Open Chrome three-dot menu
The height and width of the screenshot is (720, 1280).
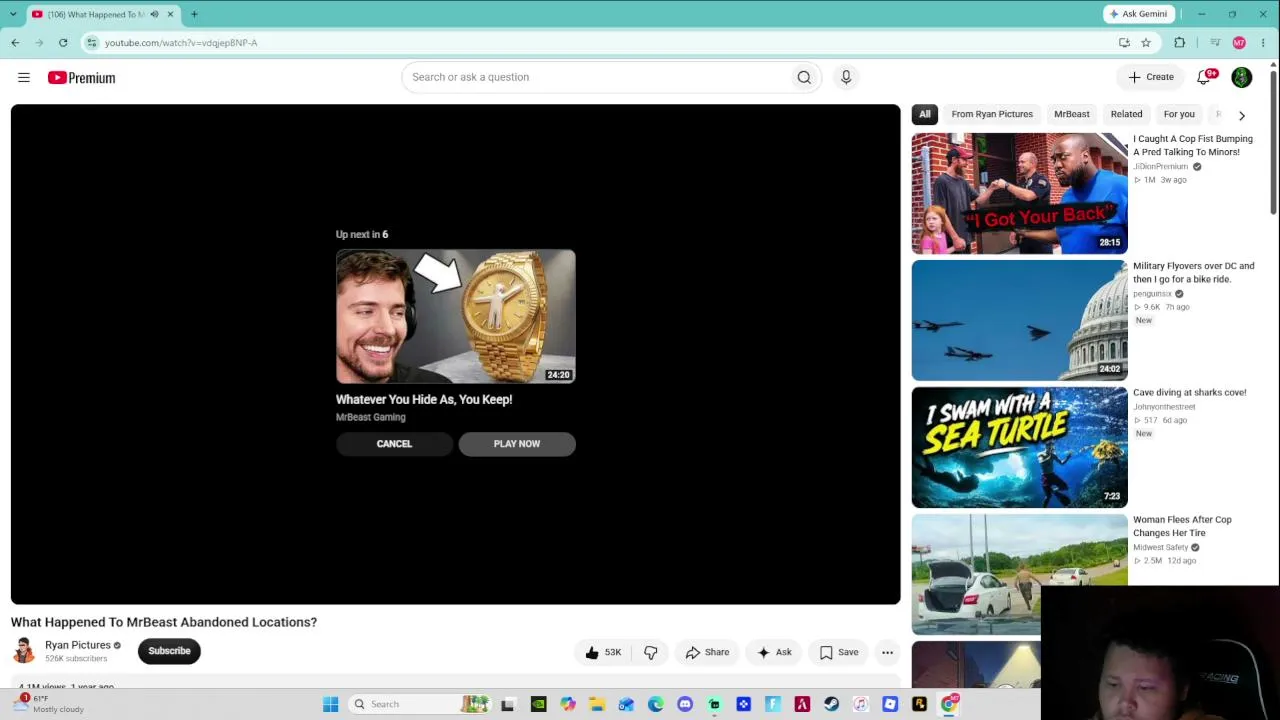click(x=1263, y=43)
